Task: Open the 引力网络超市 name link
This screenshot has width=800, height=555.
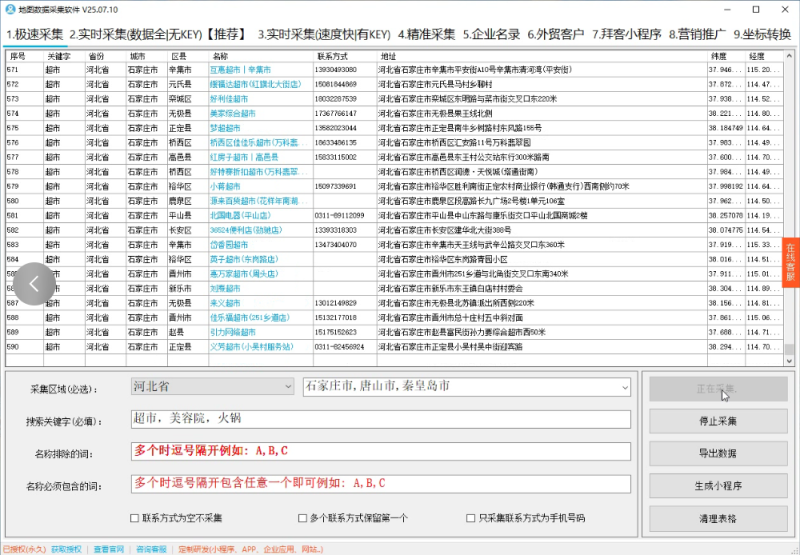Action: coord(233,332)
